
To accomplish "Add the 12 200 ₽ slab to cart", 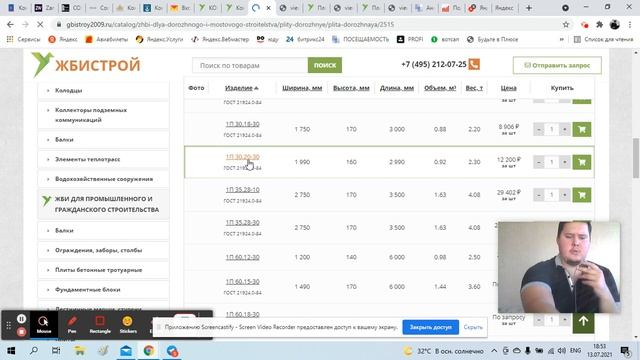I will point(582,162).
